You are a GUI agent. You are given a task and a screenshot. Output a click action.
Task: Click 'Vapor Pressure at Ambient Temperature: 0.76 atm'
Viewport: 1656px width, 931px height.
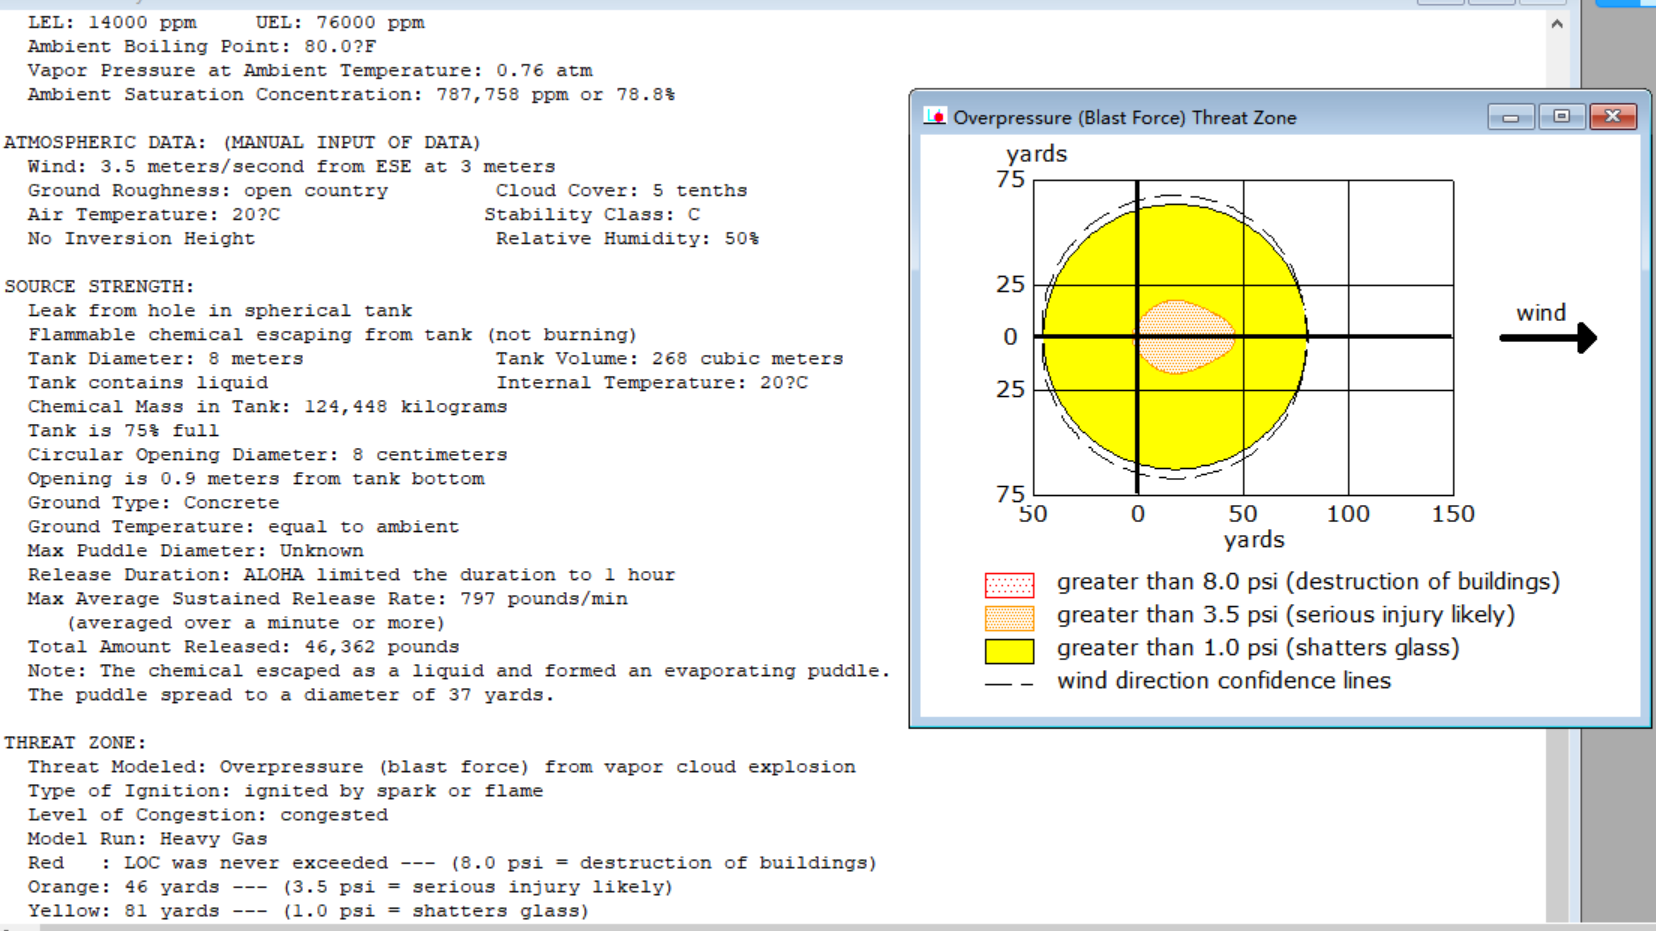tap(310, 71)
